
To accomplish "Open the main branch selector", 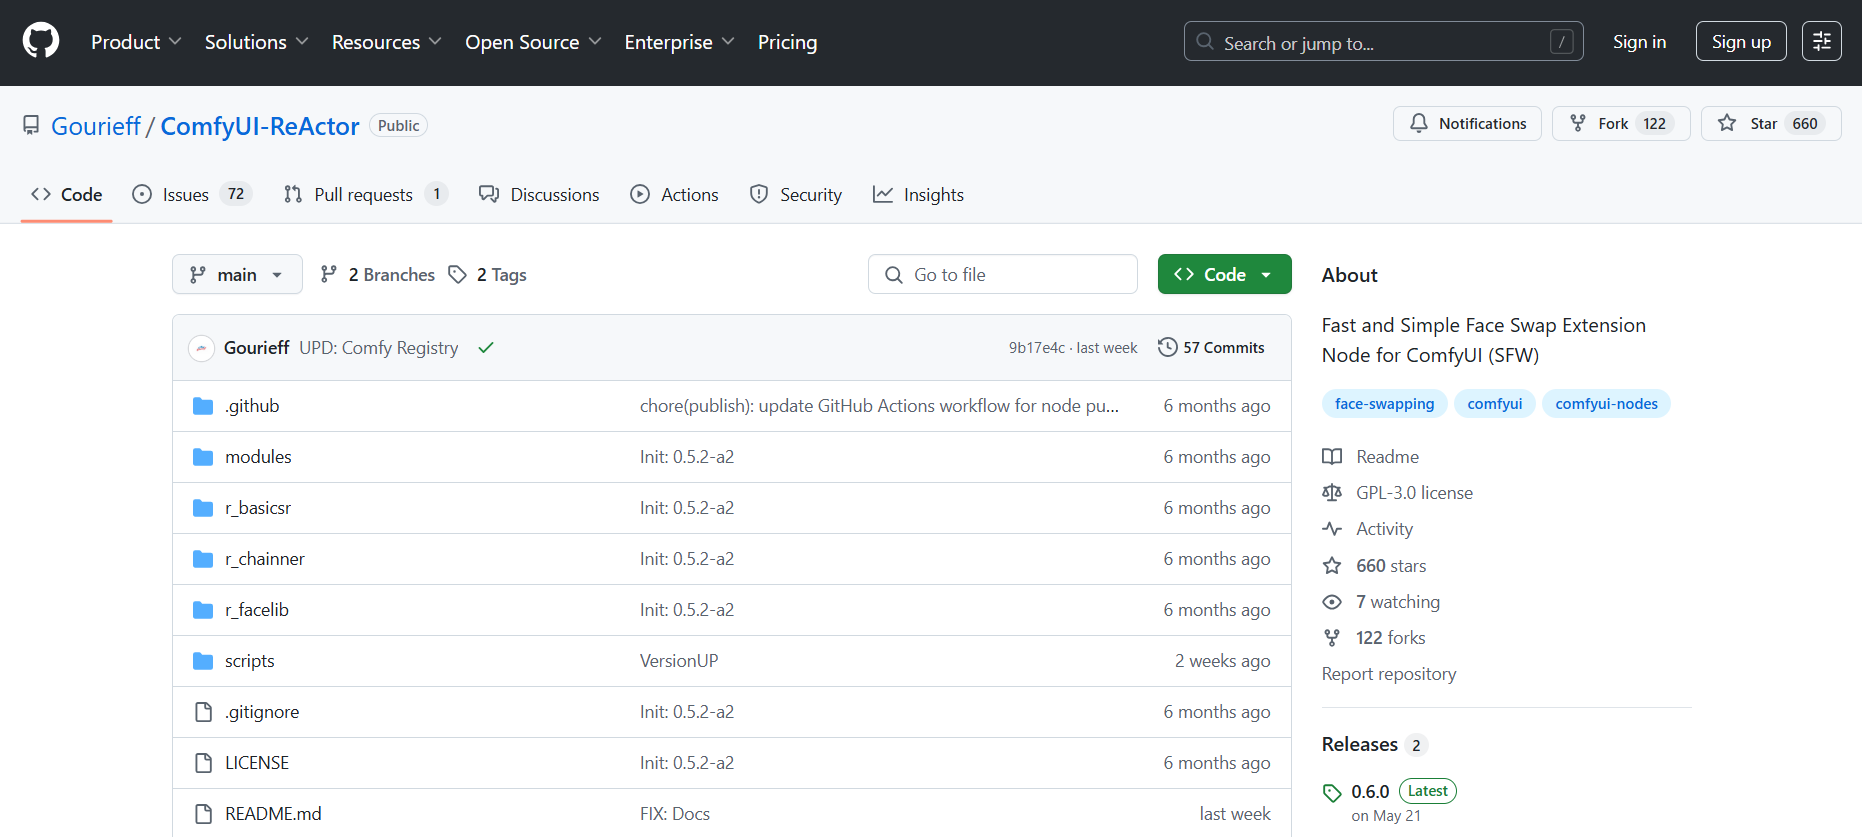I will click(x=237, y=274).
